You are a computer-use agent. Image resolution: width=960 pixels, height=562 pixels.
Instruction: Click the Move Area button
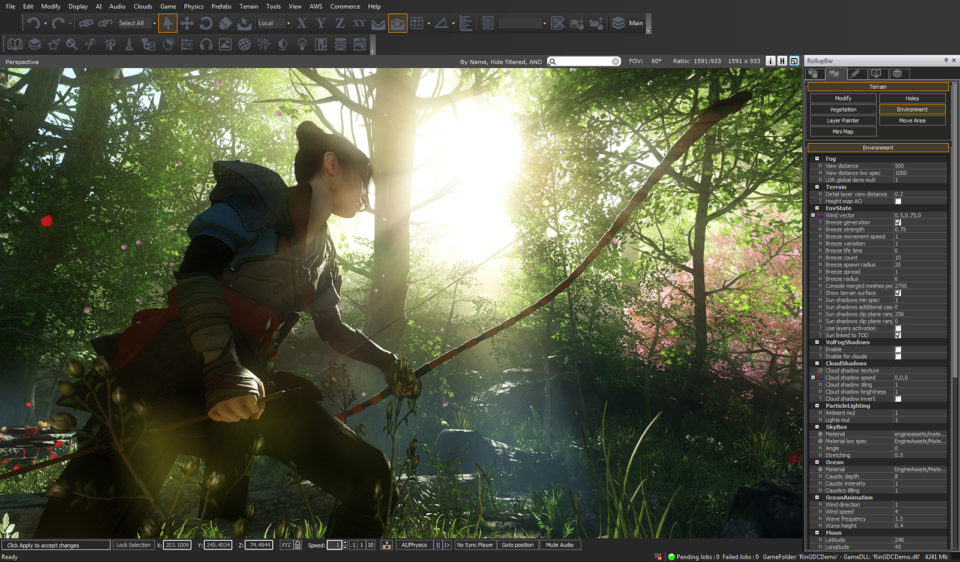912,121
